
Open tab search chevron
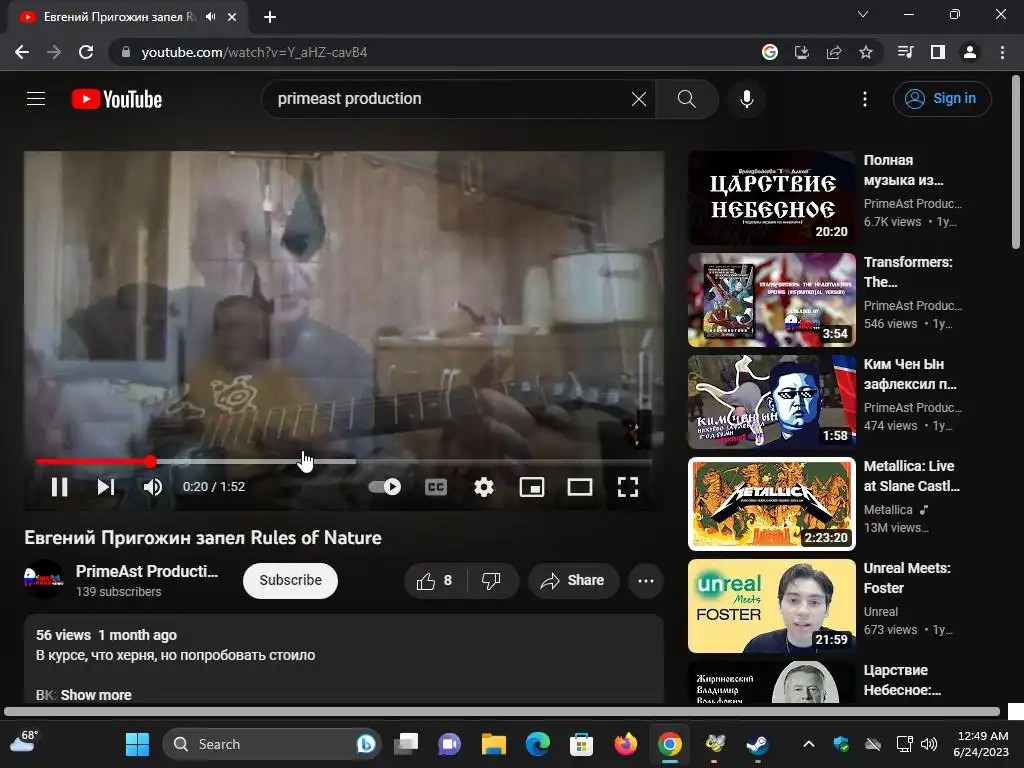point(863,14)
